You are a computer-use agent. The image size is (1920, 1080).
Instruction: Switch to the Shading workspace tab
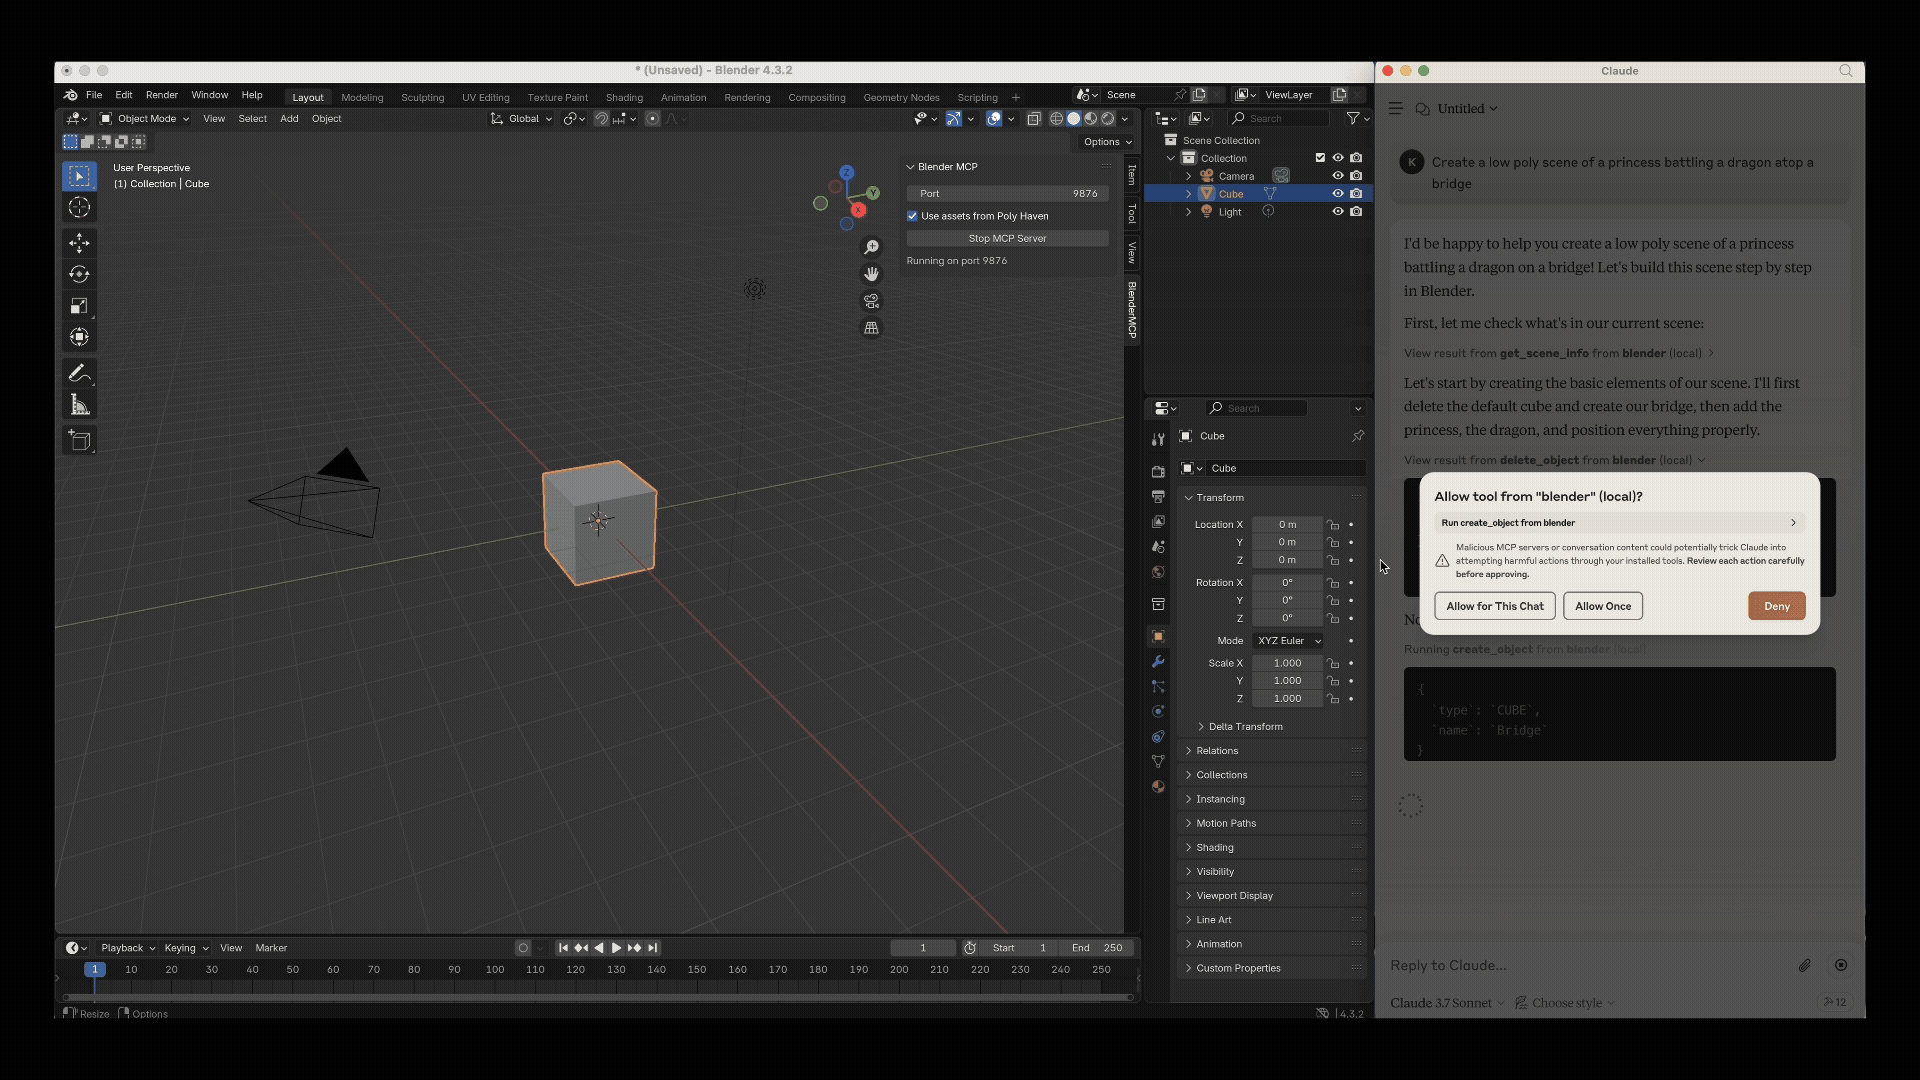coord(623,96)
